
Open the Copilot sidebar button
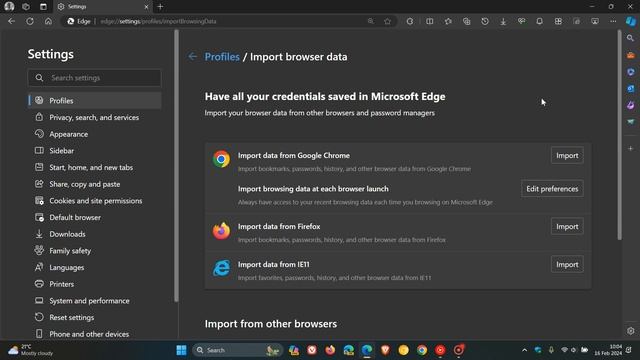[631, 21]
